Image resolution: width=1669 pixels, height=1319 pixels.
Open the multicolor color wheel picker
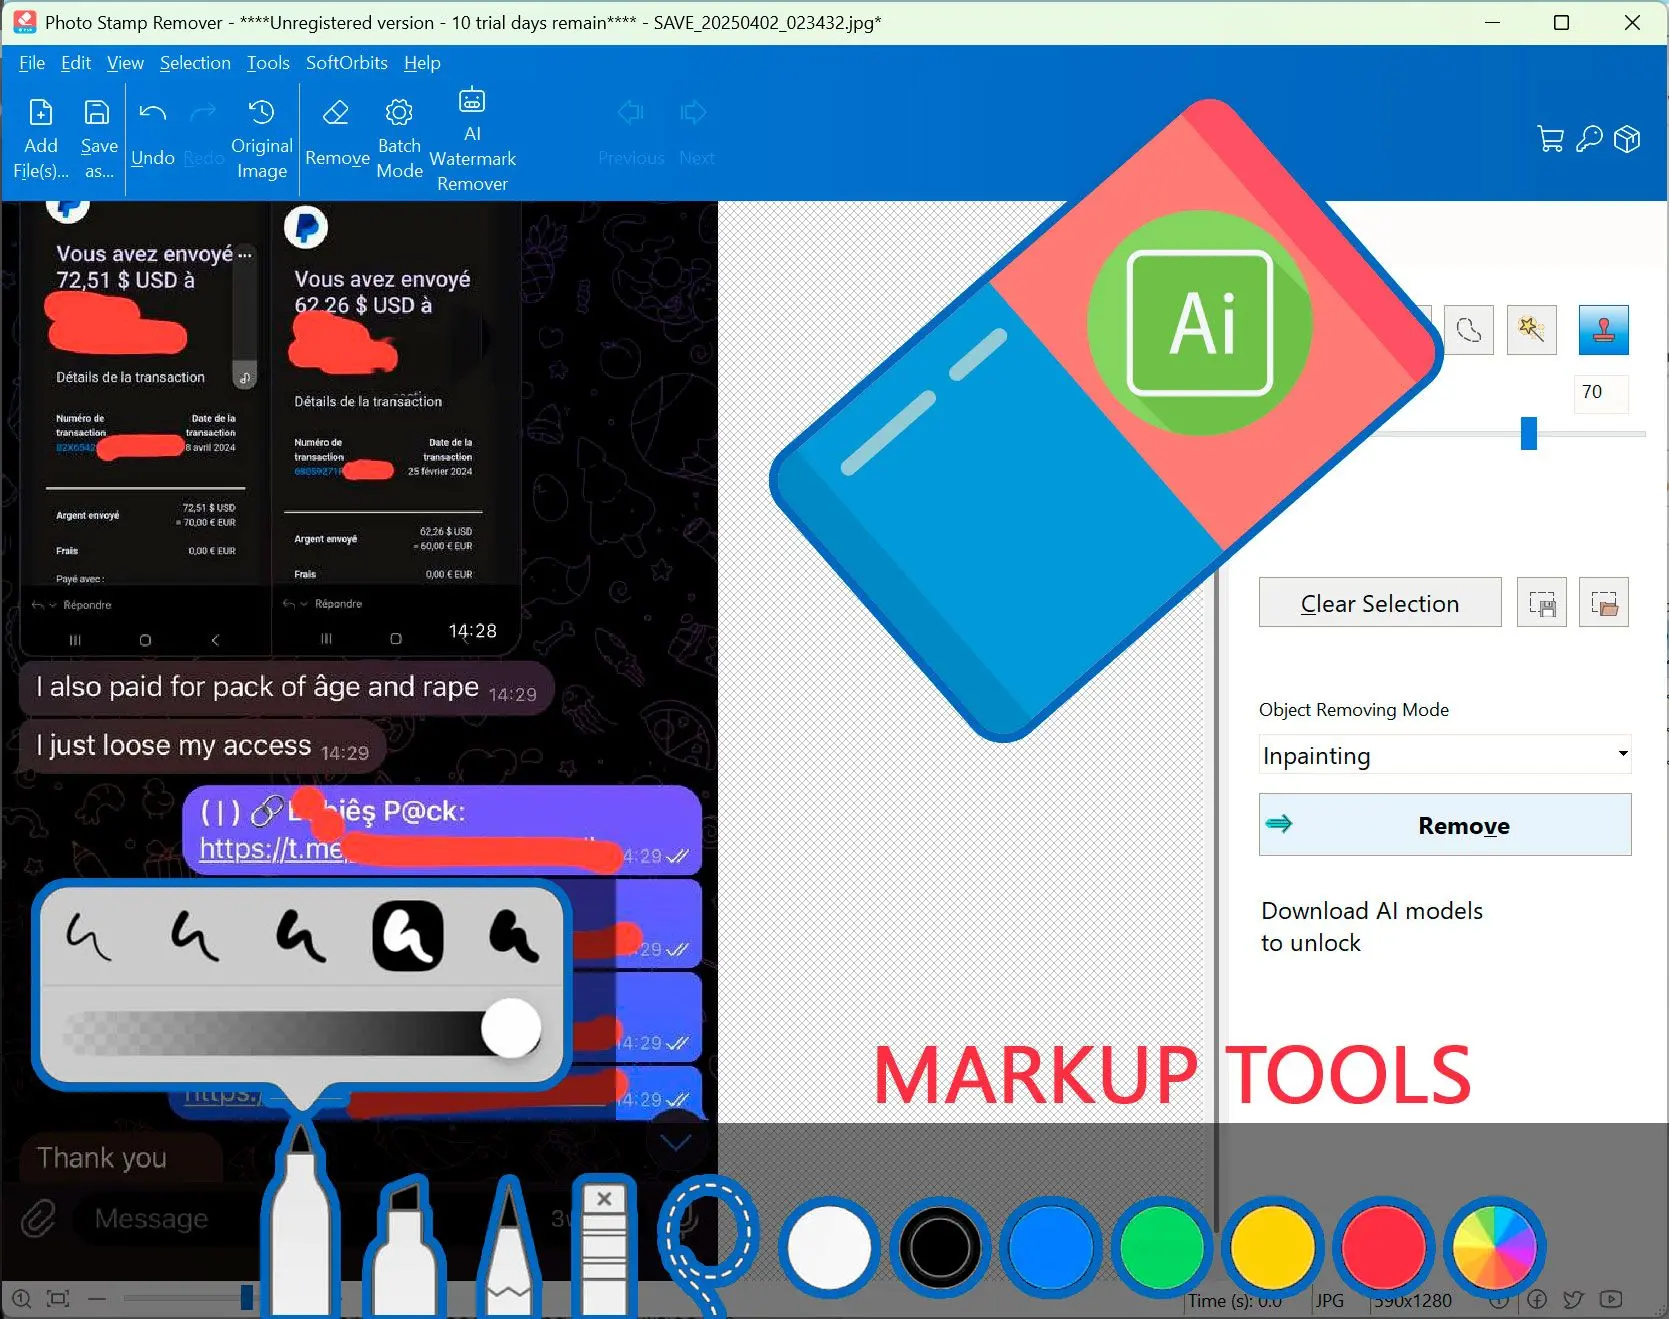tap(1493, 1247)
